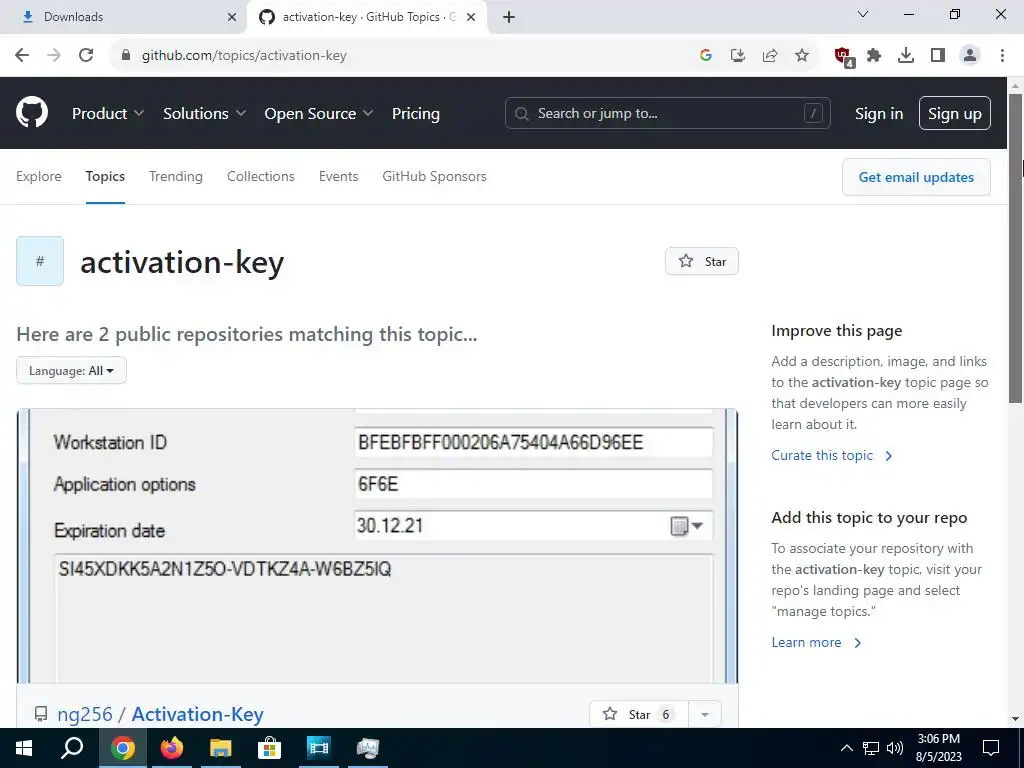The image size is (1024, 768).
Task: Star the activation-key topic
Action: pyautogui.click(x=702, y=261)
